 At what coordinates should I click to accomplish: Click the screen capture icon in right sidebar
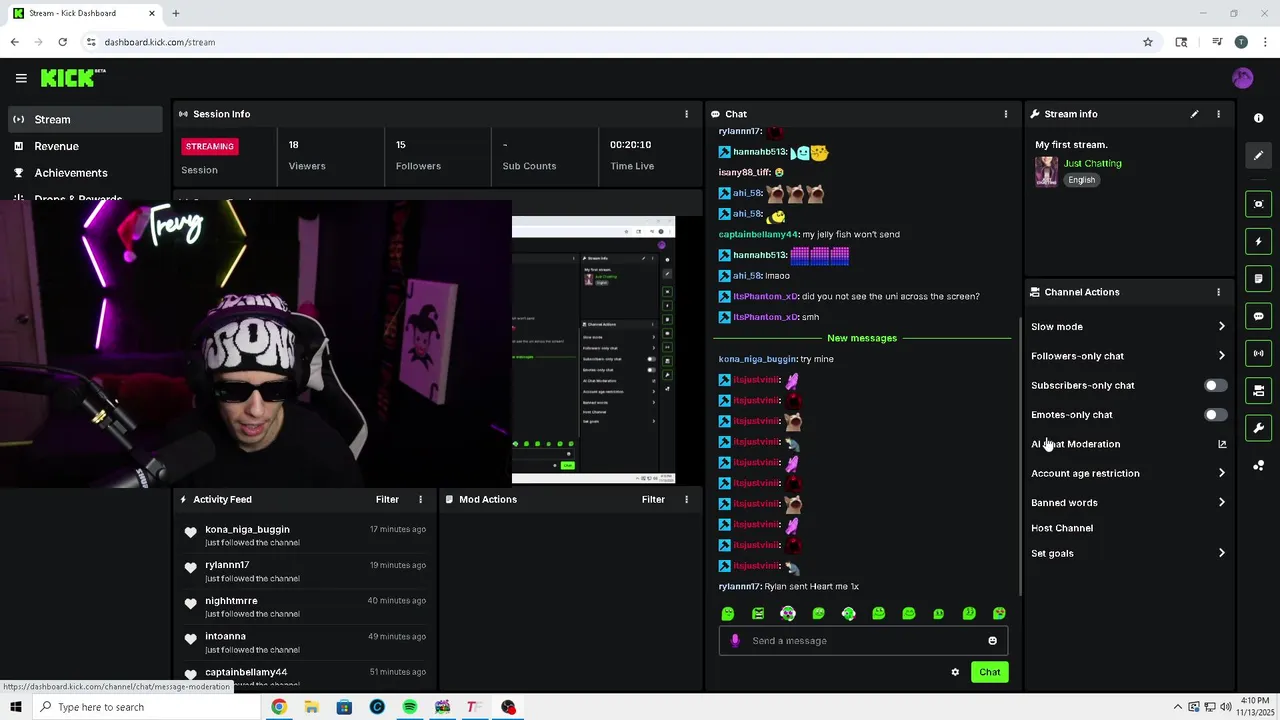coord(1258,204)
